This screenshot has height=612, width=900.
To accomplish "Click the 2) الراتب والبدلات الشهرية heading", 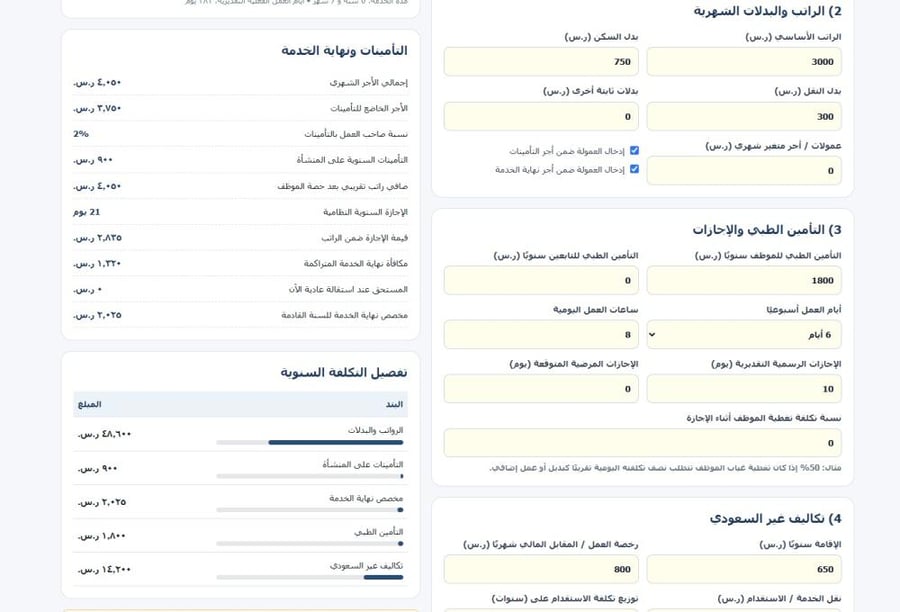I will tap(767, 11).
